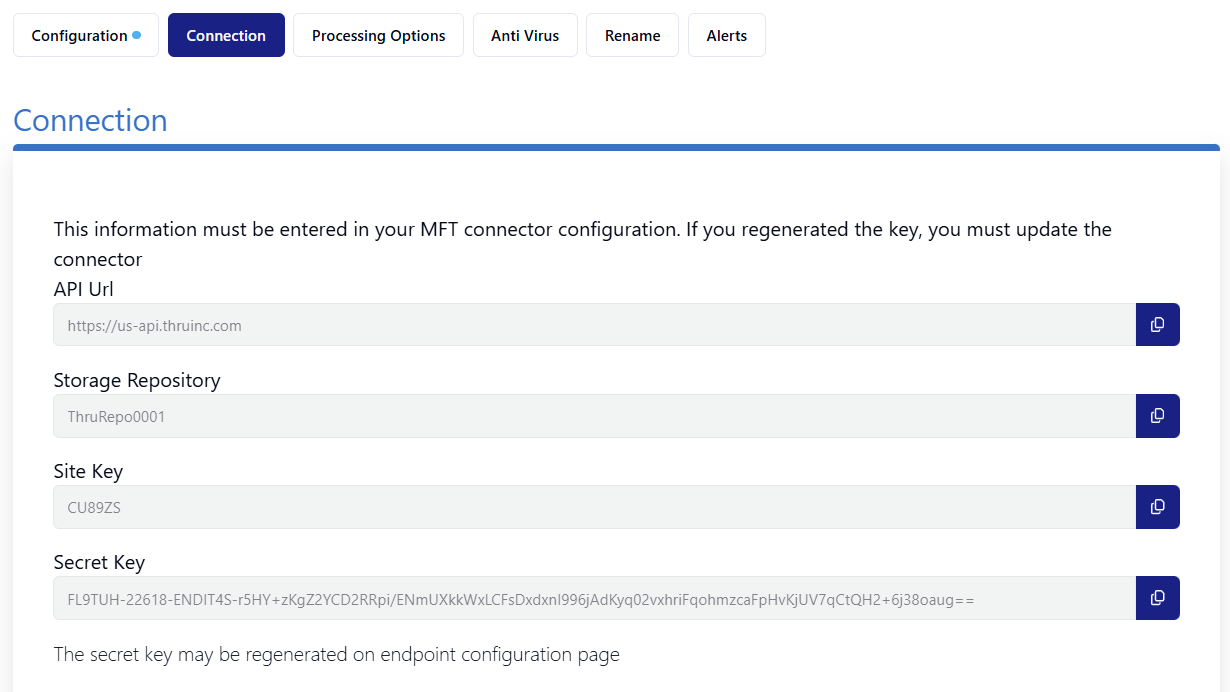Click inside the Secret Key text field

tap(594, 598)
